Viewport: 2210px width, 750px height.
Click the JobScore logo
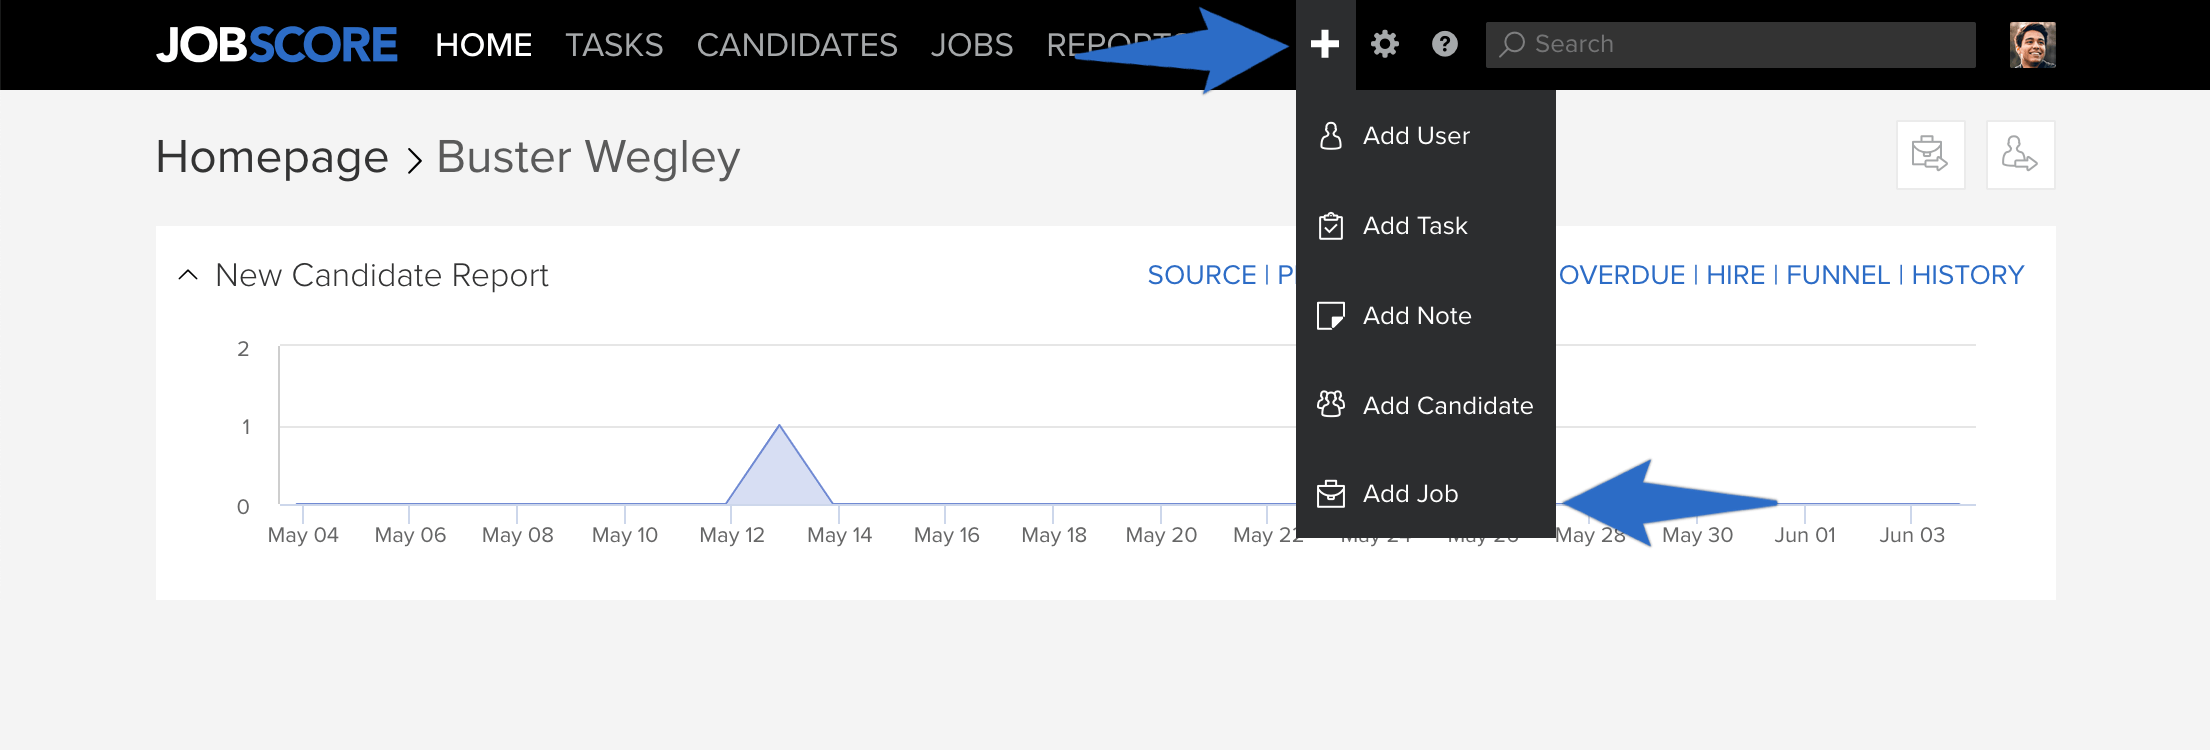point(277,45)
